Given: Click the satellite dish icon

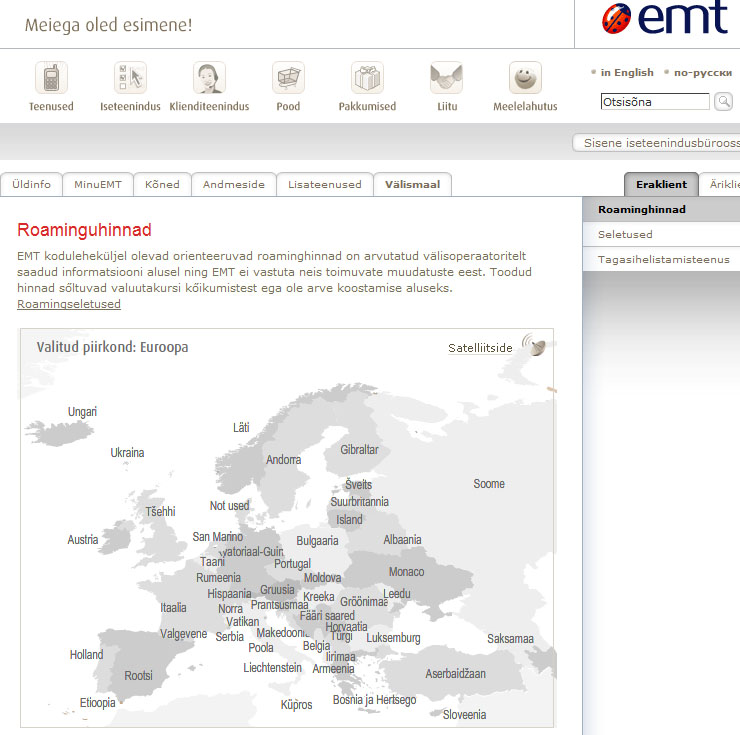Looking at the screenshot, I should coord(534,345).
